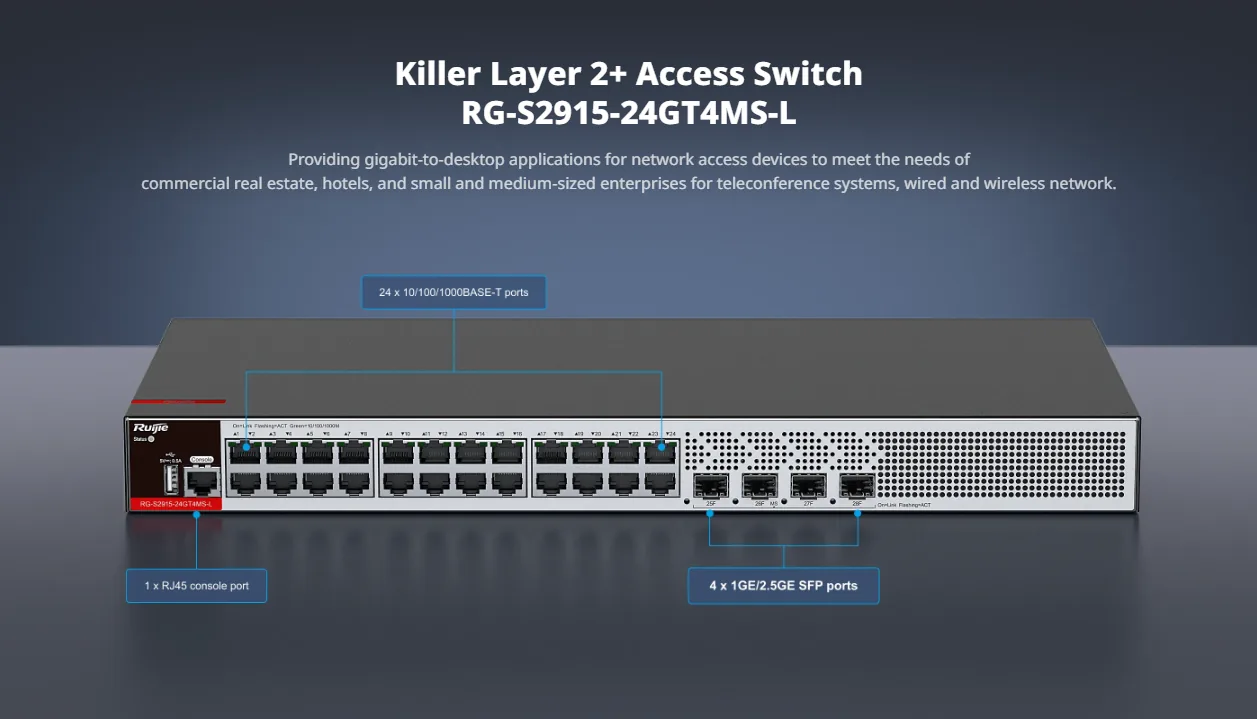Click the '4 x 1GE/2.5GE SFP ports' label
Image resolution: width=1257 pixels, height=719 pixels.
pos(784,585)
